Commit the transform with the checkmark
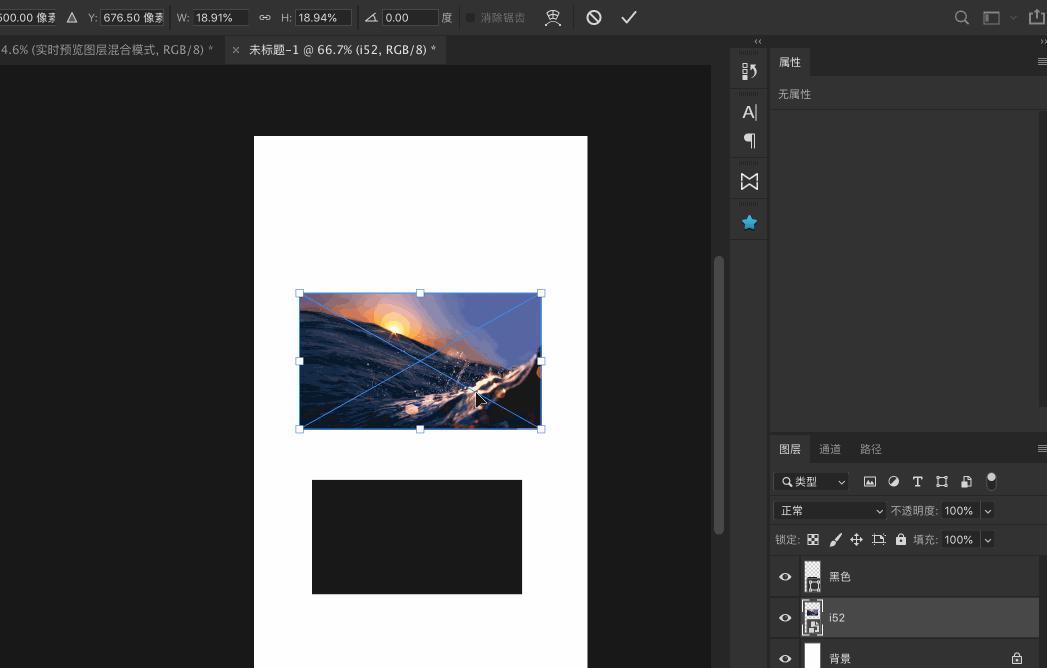Viewport: 1047px width, 668px height. point(629,17)
